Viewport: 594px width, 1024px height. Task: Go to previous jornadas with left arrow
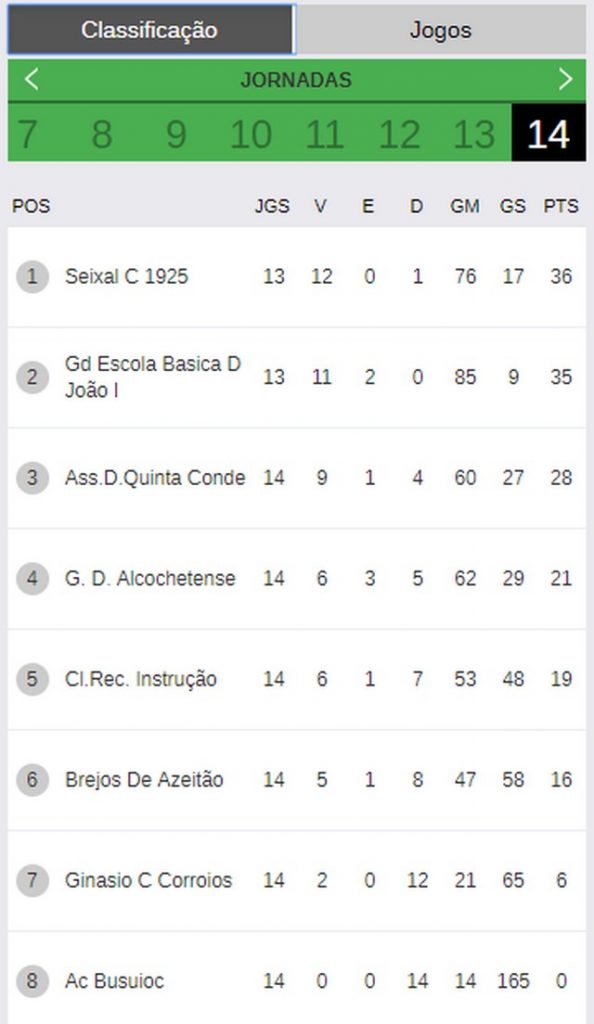pyautogui.click(x=31, y=80)
